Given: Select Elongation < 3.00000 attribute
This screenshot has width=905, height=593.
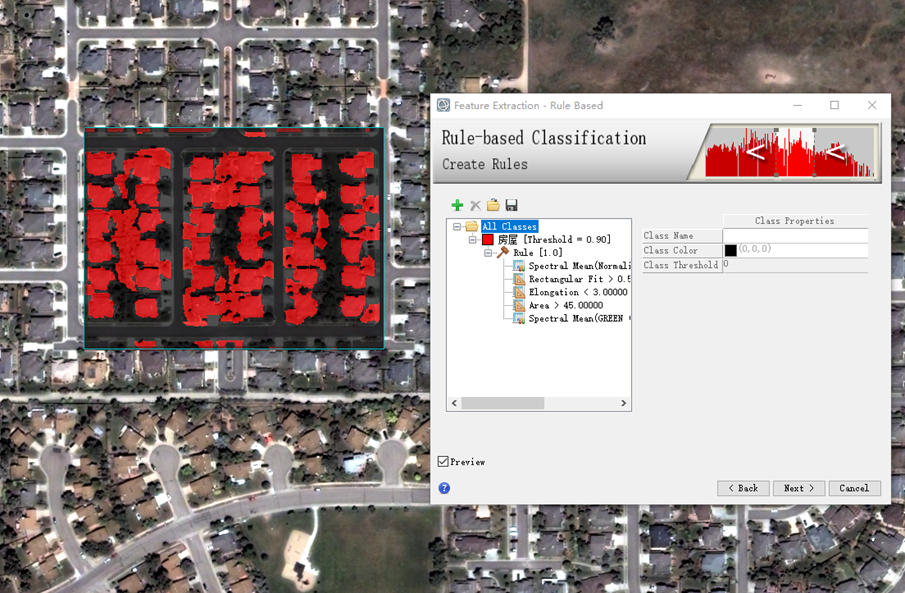Looking at the screenshot, I should (578, 292).
